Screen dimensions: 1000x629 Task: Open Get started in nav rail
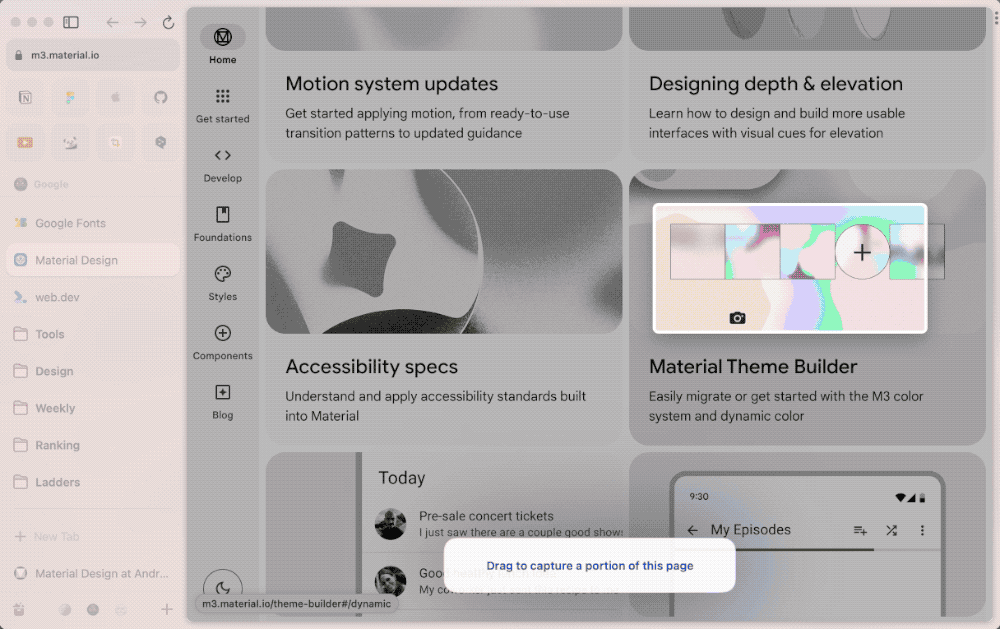click(223, 105)
